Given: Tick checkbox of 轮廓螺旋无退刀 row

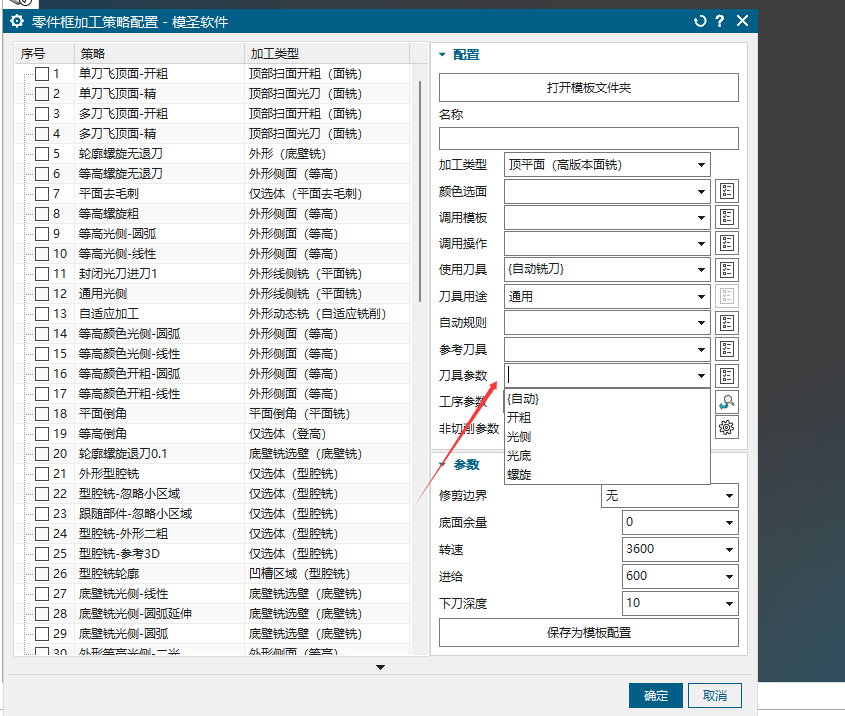Looking at the screenshot, I should [x=42, y=154].
